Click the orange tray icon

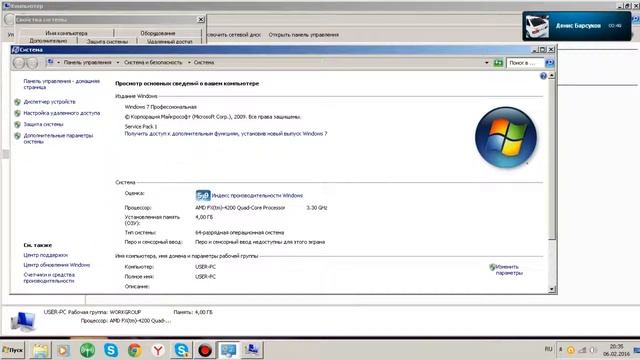point(571,350)
